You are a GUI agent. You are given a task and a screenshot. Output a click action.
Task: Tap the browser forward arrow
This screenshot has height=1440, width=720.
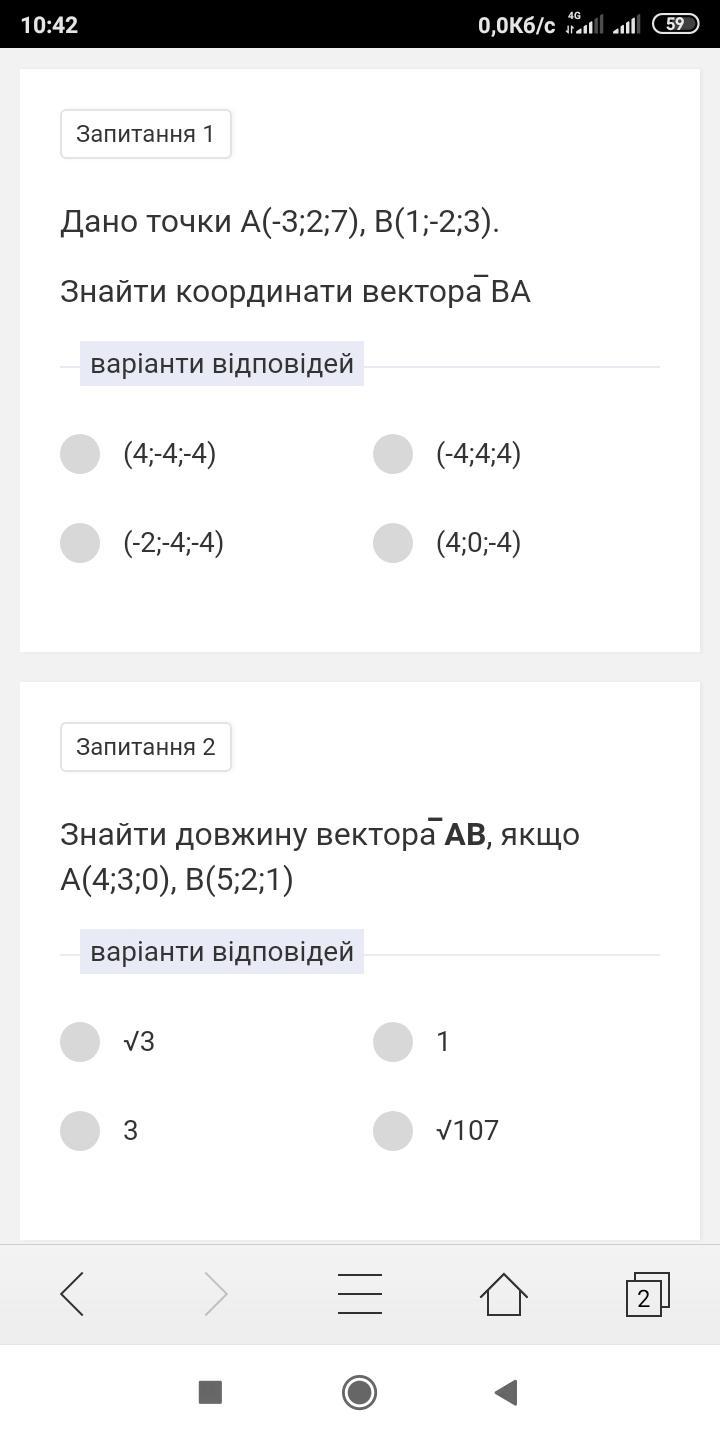point(216,1294)
